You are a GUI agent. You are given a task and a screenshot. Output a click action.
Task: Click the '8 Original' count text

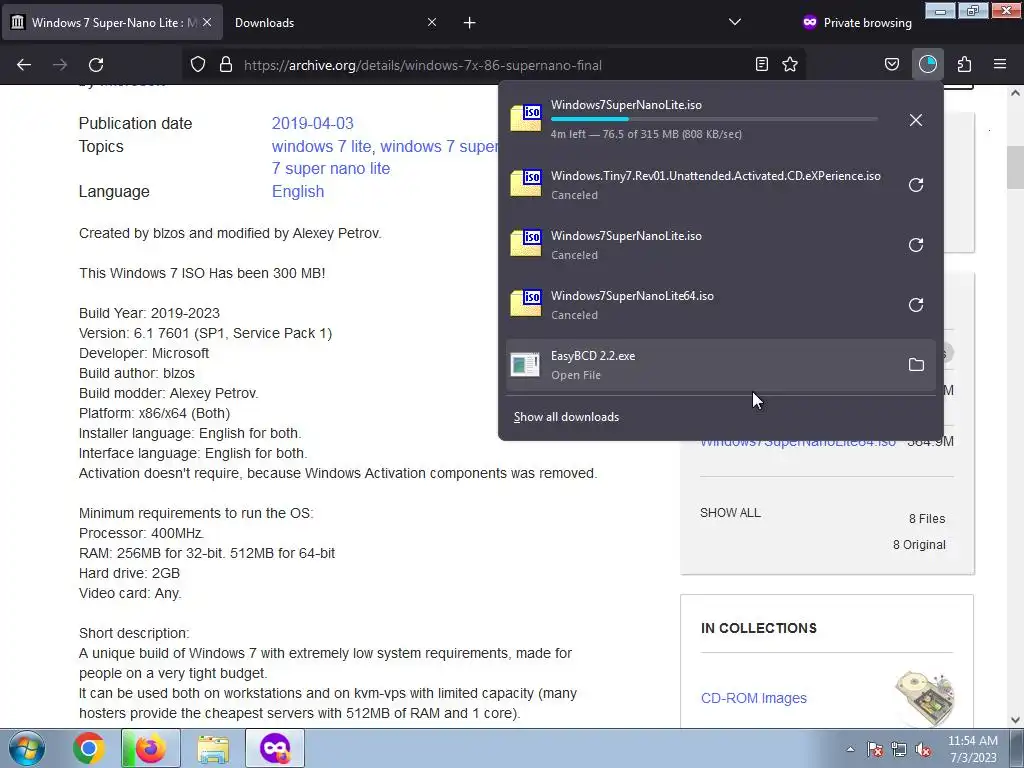(x=919, y=545)
